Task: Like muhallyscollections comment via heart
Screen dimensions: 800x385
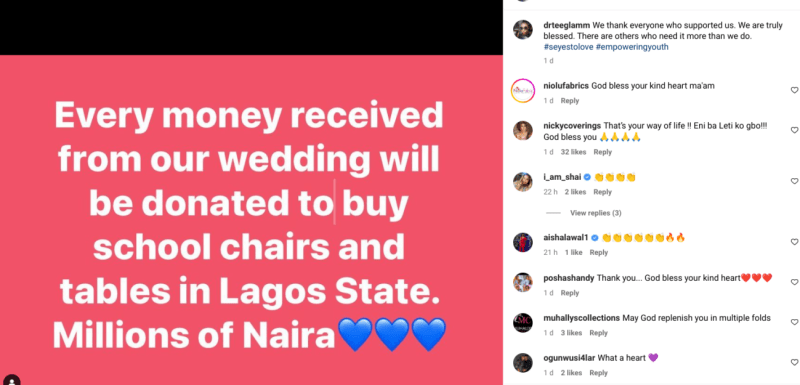Action: point(794,322)
